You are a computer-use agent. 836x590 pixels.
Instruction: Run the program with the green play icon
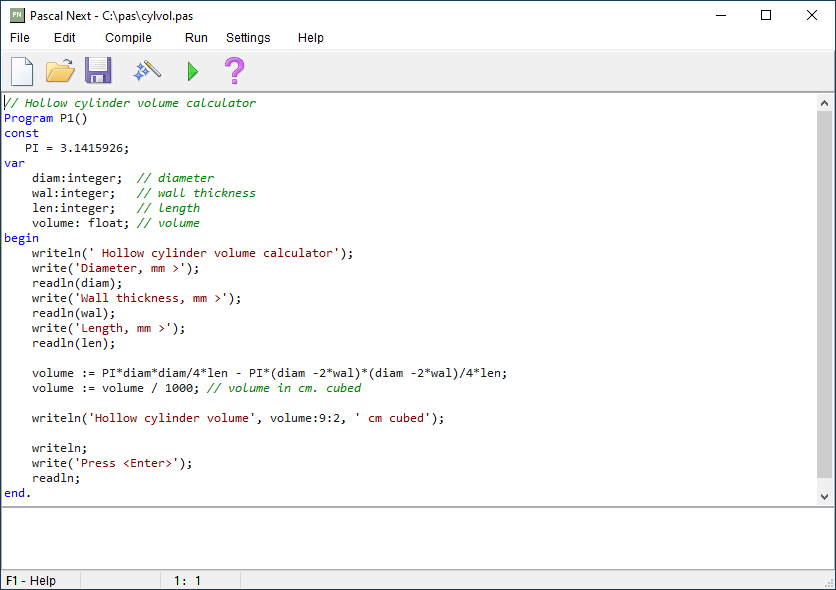point(193,71)
